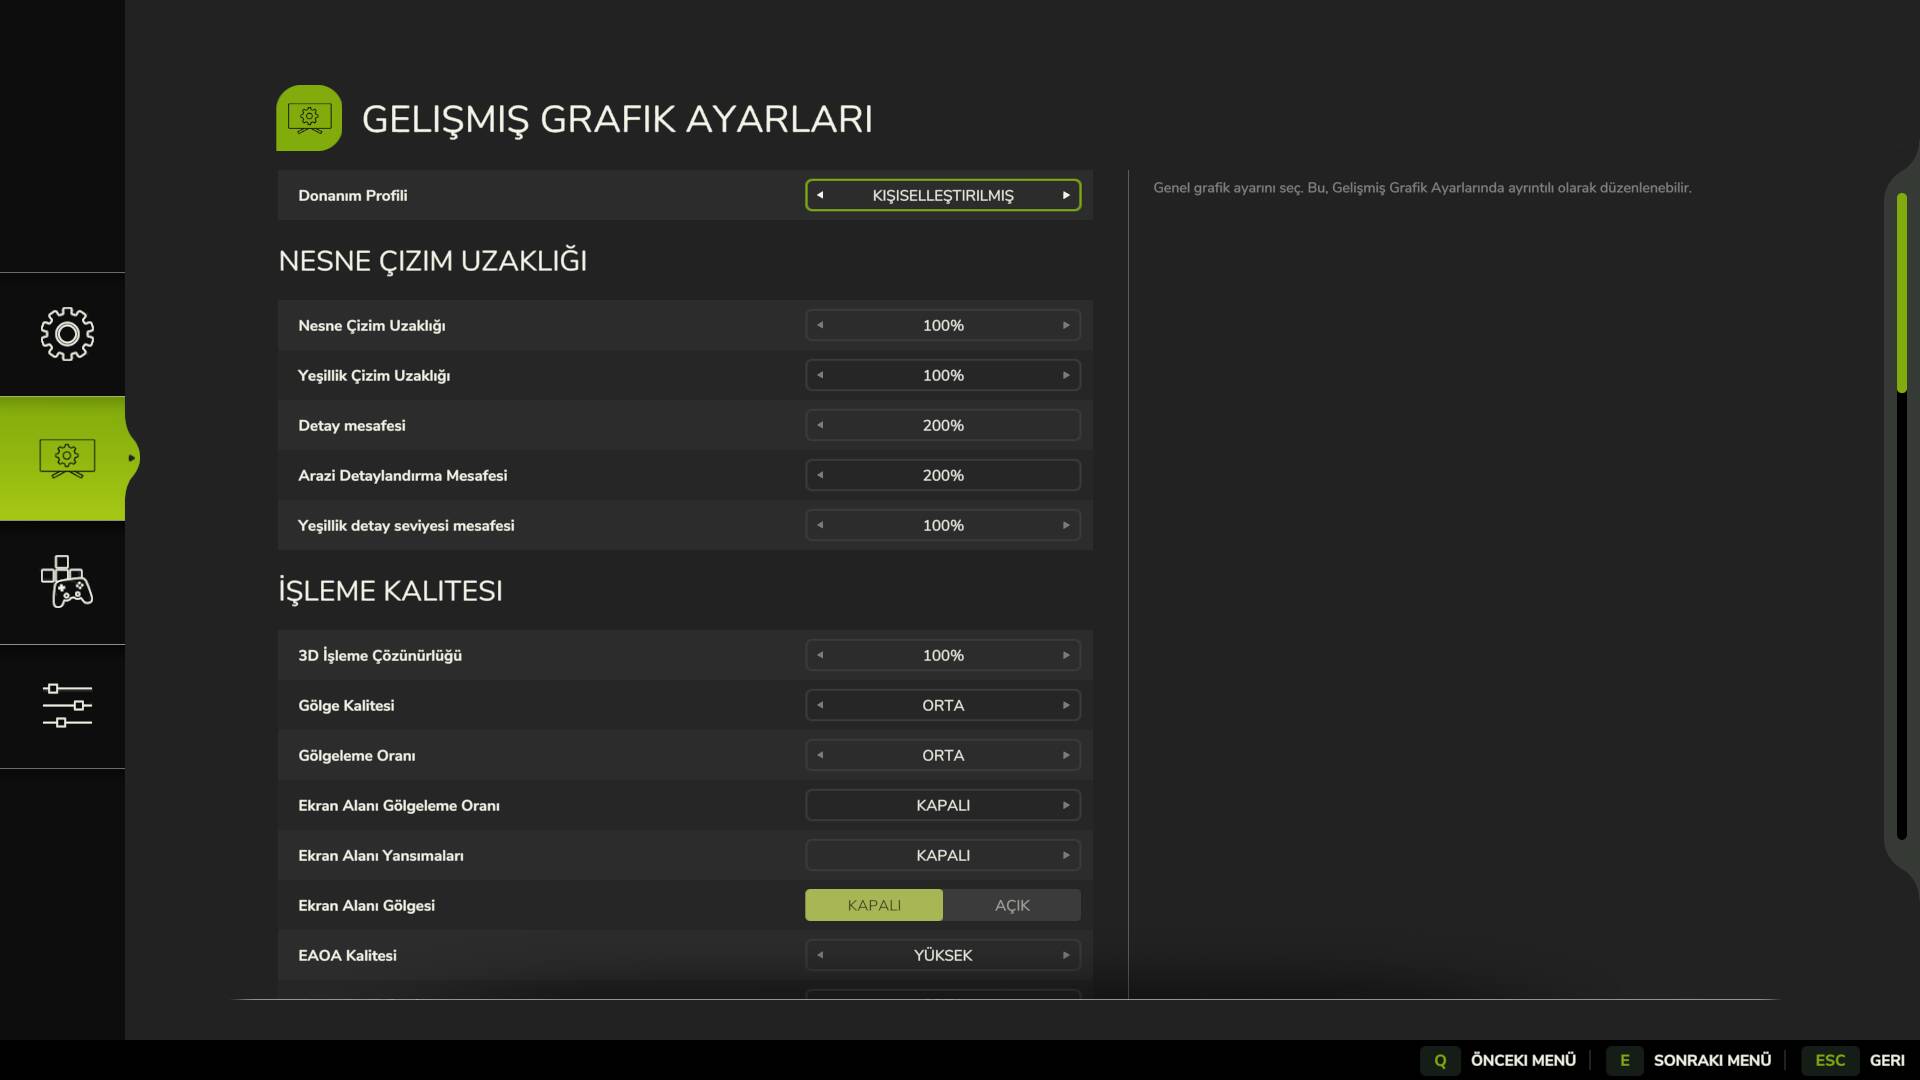The width and height of the screenshot is (1920, 1080).
Task: Increase Ekran Alanı Gölgeleme Oranı with right arrow
Action: click(x=1066, y=805)
